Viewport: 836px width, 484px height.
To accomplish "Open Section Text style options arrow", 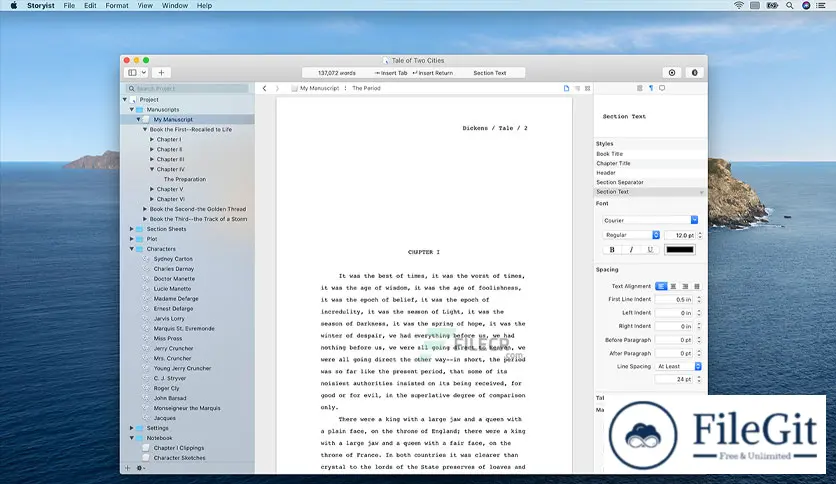I will pyautogui.click(x=702, y=192).
